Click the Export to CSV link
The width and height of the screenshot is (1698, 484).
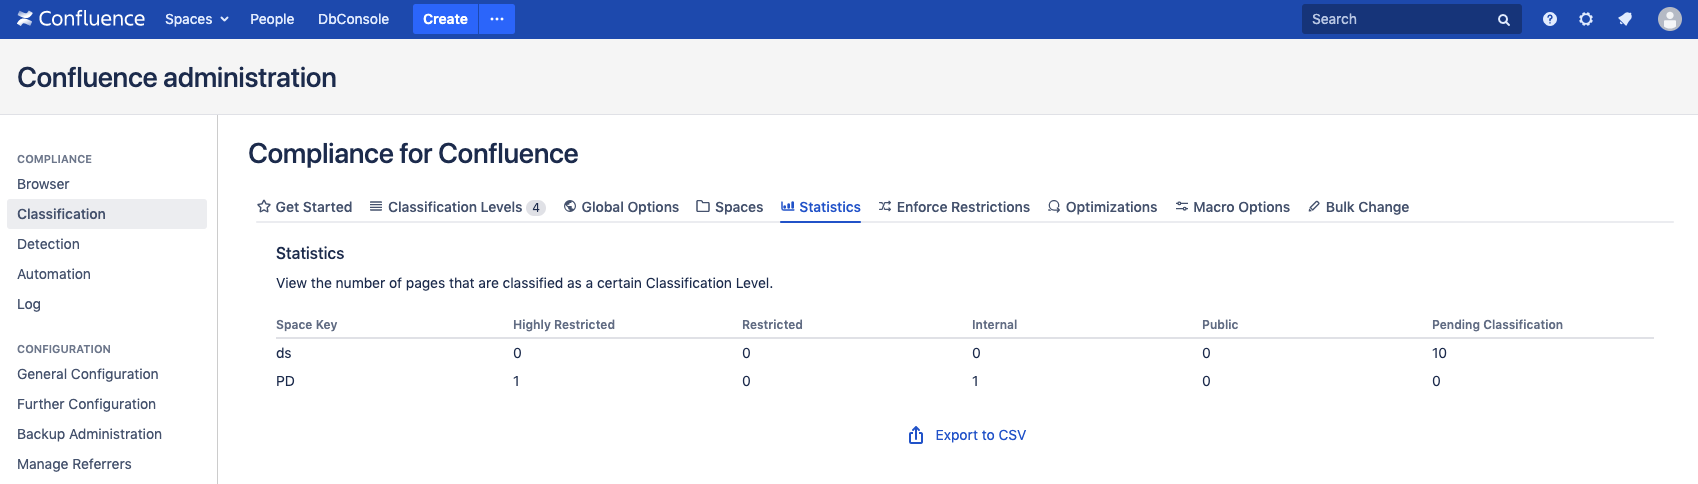(980, 435)
